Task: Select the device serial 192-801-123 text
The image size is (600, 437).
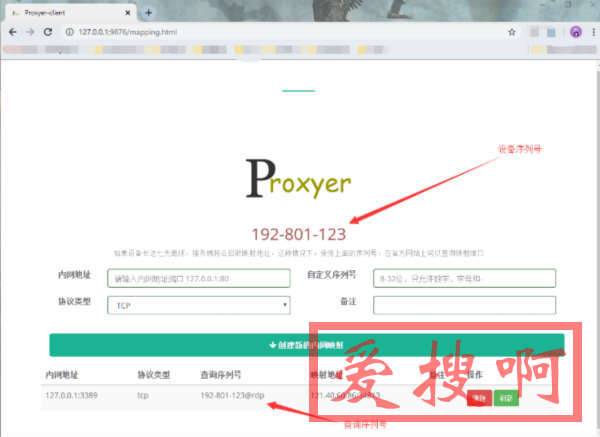Action: tap(299, 234)
